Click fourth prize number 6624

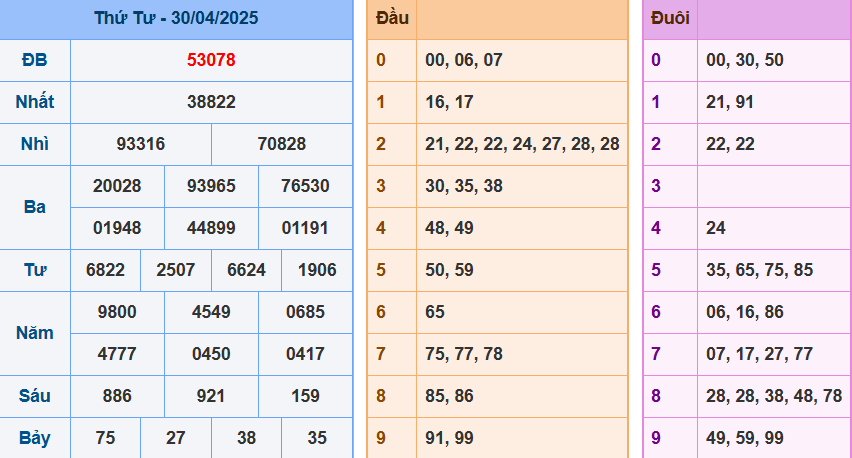tap(246, 270)
